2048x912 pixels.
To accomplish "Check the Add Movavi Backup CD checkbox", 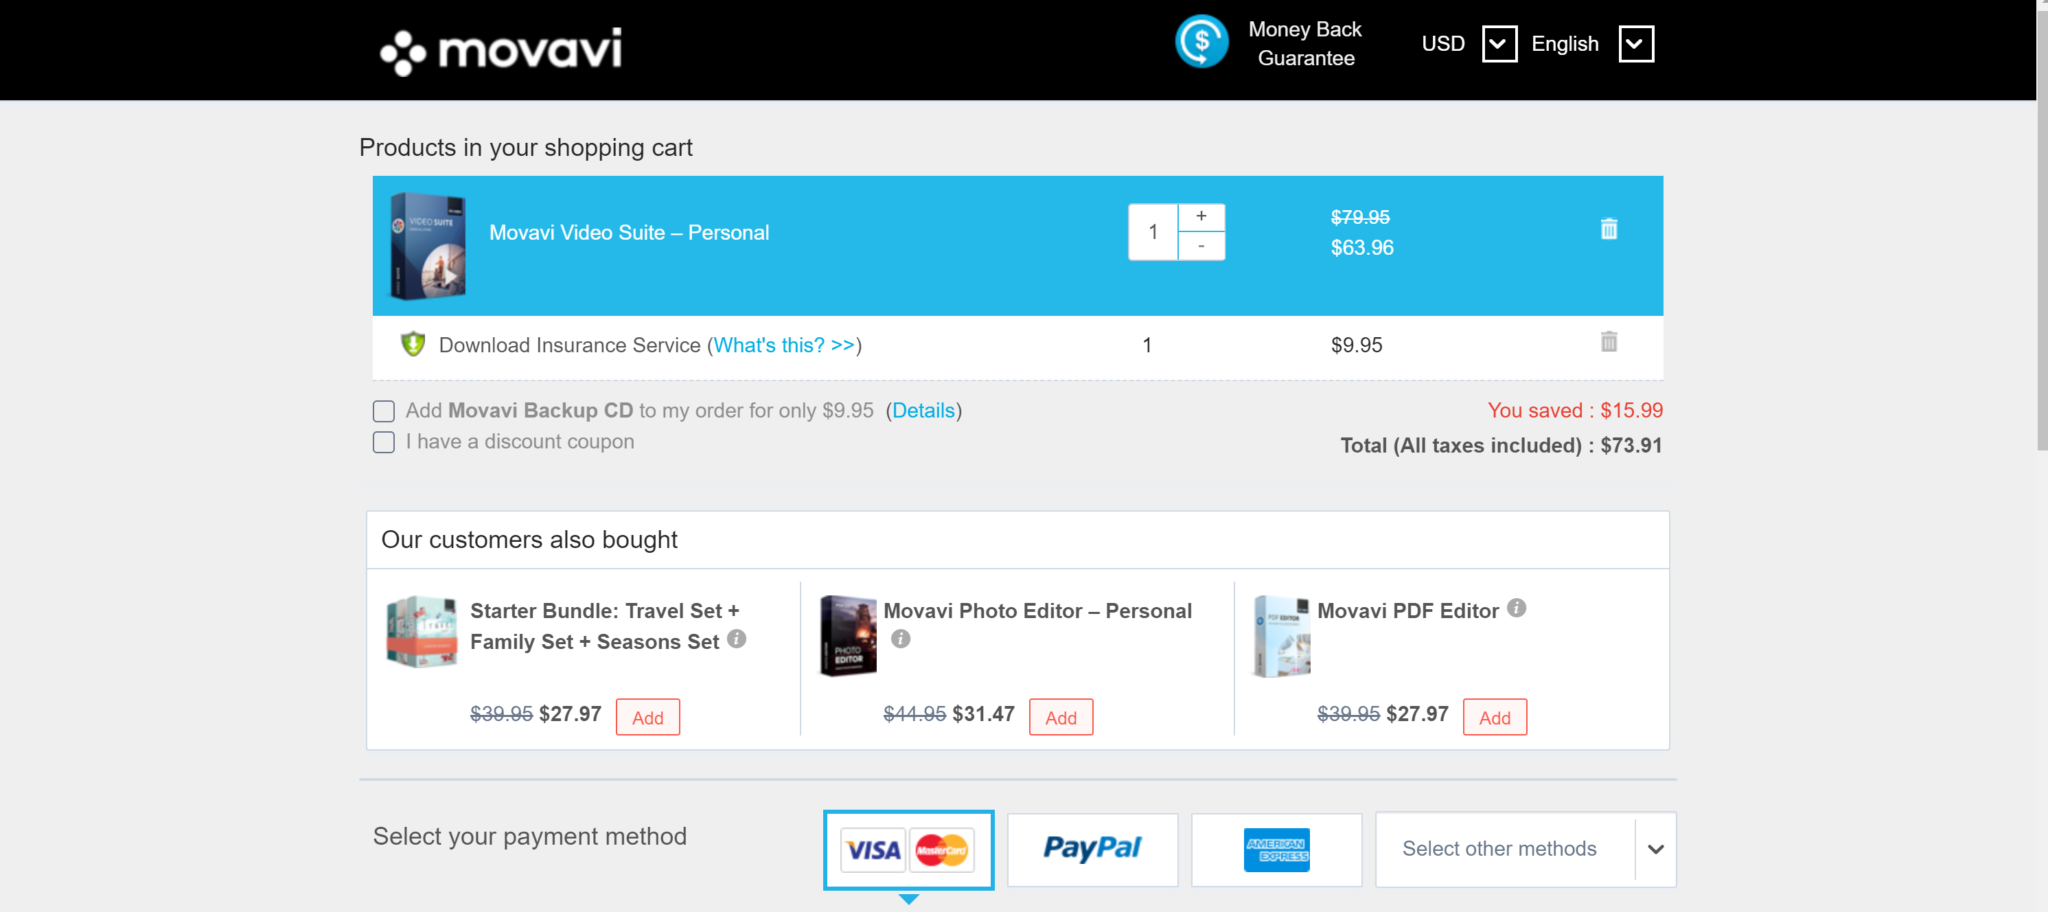I will 384,411.
